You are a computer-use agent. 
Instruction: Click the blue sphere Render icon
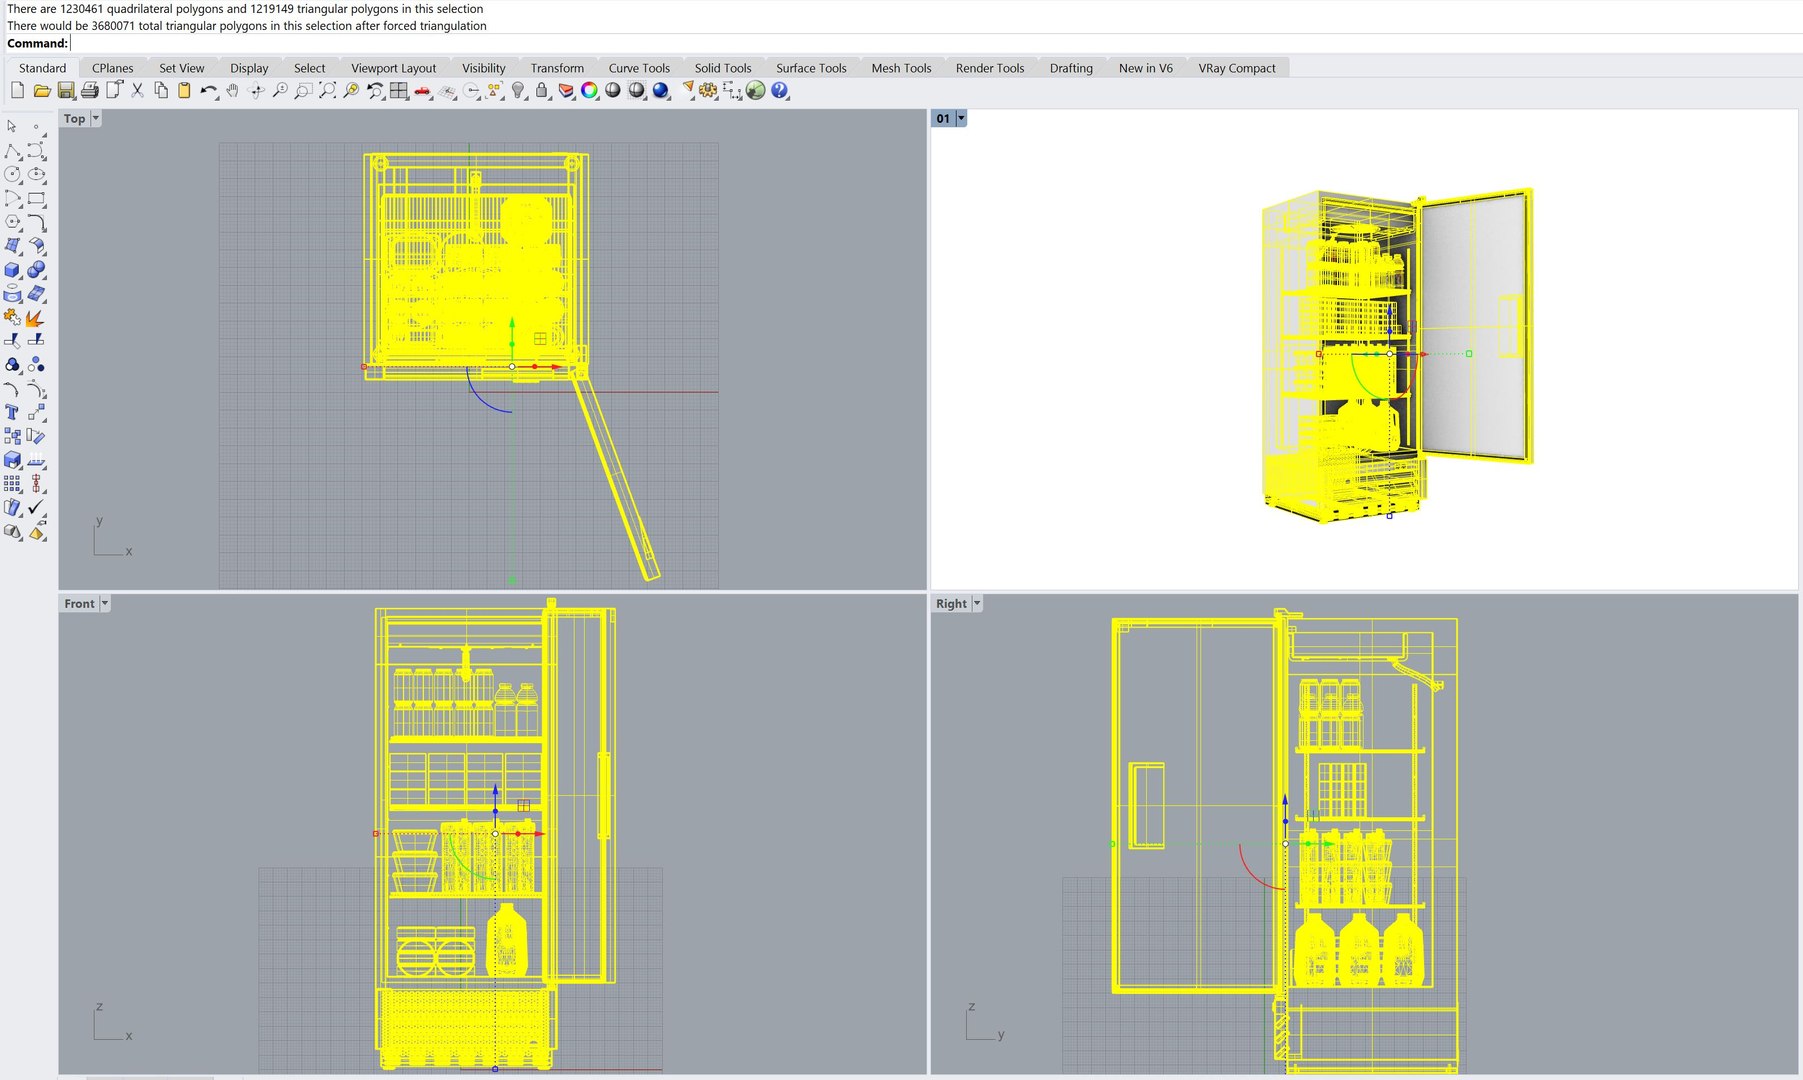(x=661, y=91)
